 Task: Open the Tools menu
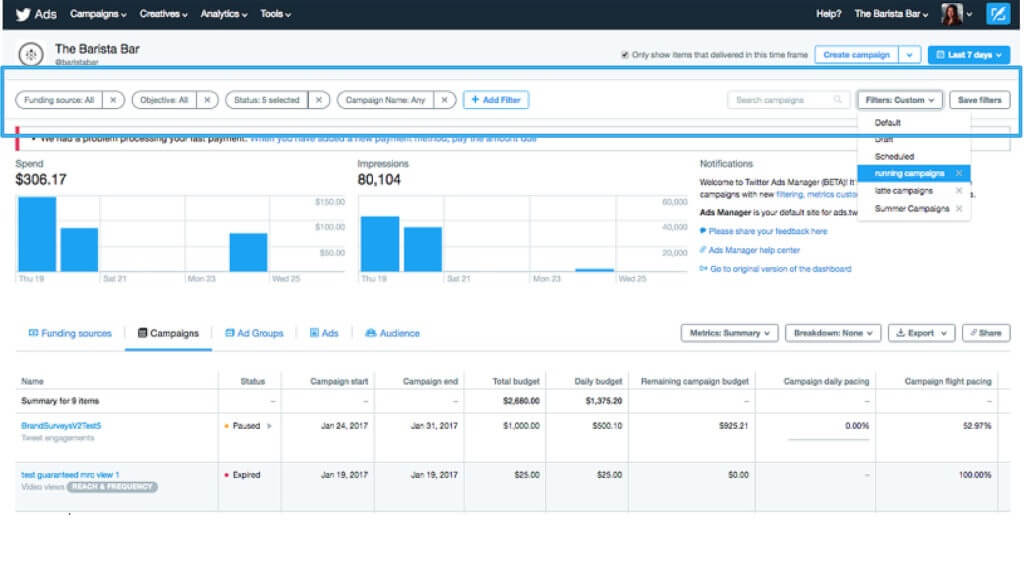tap(275, 14)
